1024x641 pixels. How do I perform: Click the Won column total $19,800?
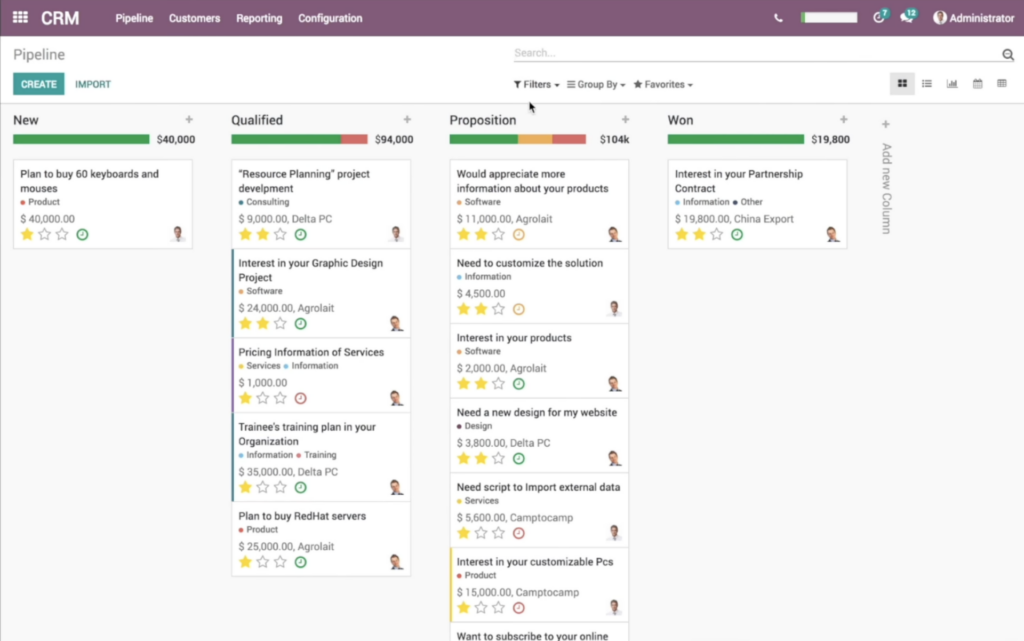(830, 139)
